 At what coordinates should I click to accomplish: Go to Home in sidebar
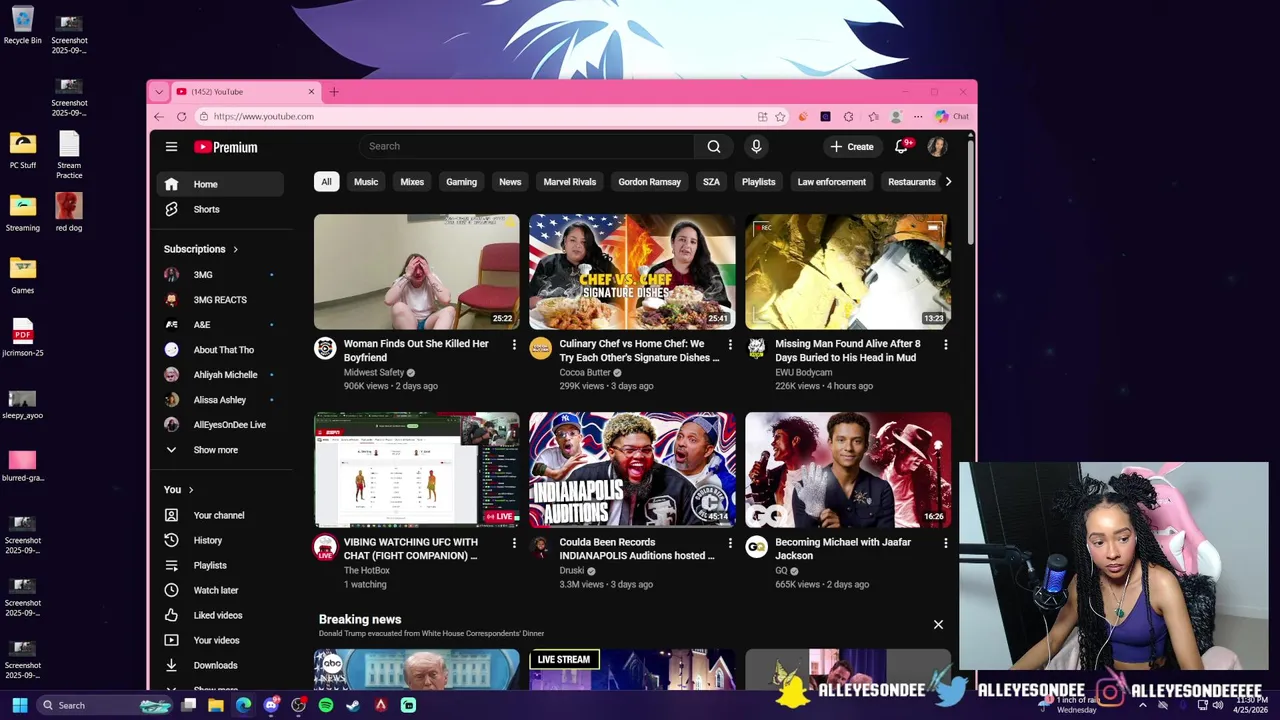(220, 184)
